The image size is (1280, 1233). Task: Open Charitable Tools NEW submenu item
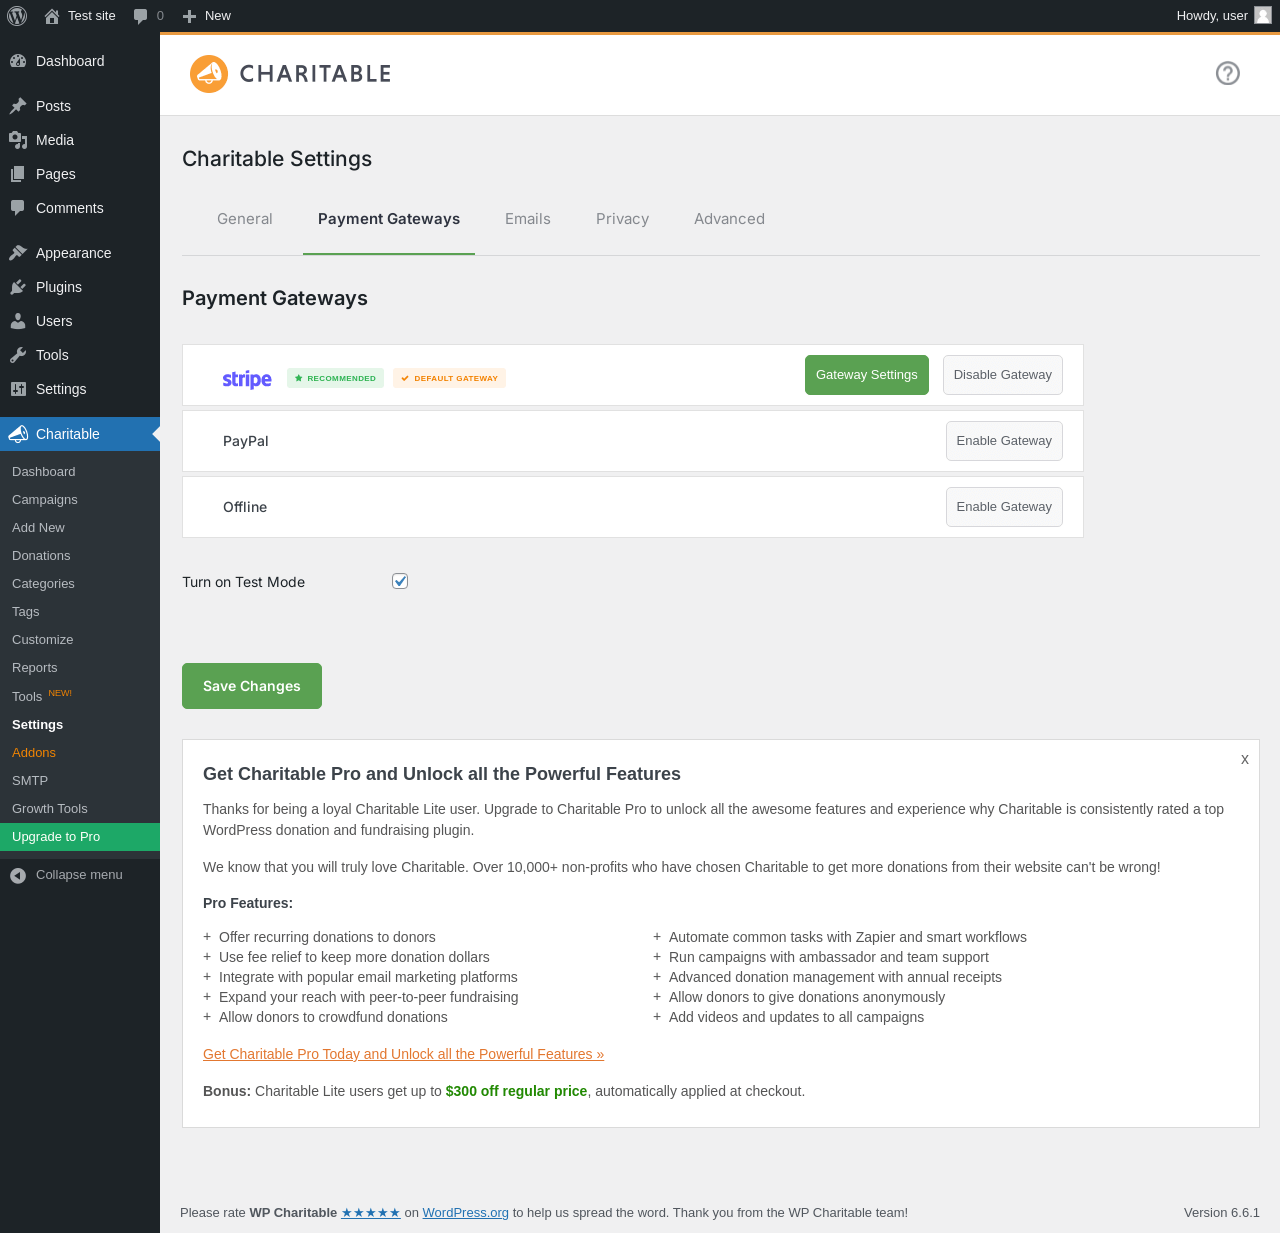pyautogui.click(x=80, y=696)
